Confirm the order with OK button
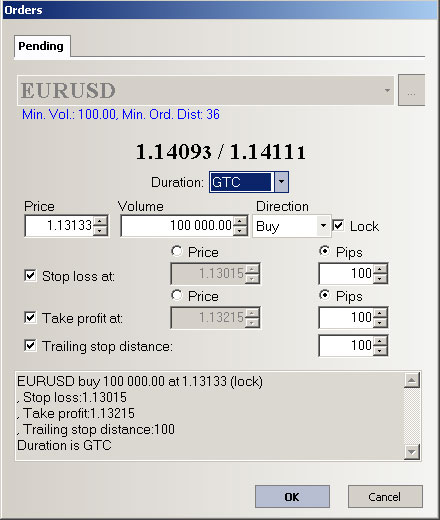The image size is (440, 520). 292,497
